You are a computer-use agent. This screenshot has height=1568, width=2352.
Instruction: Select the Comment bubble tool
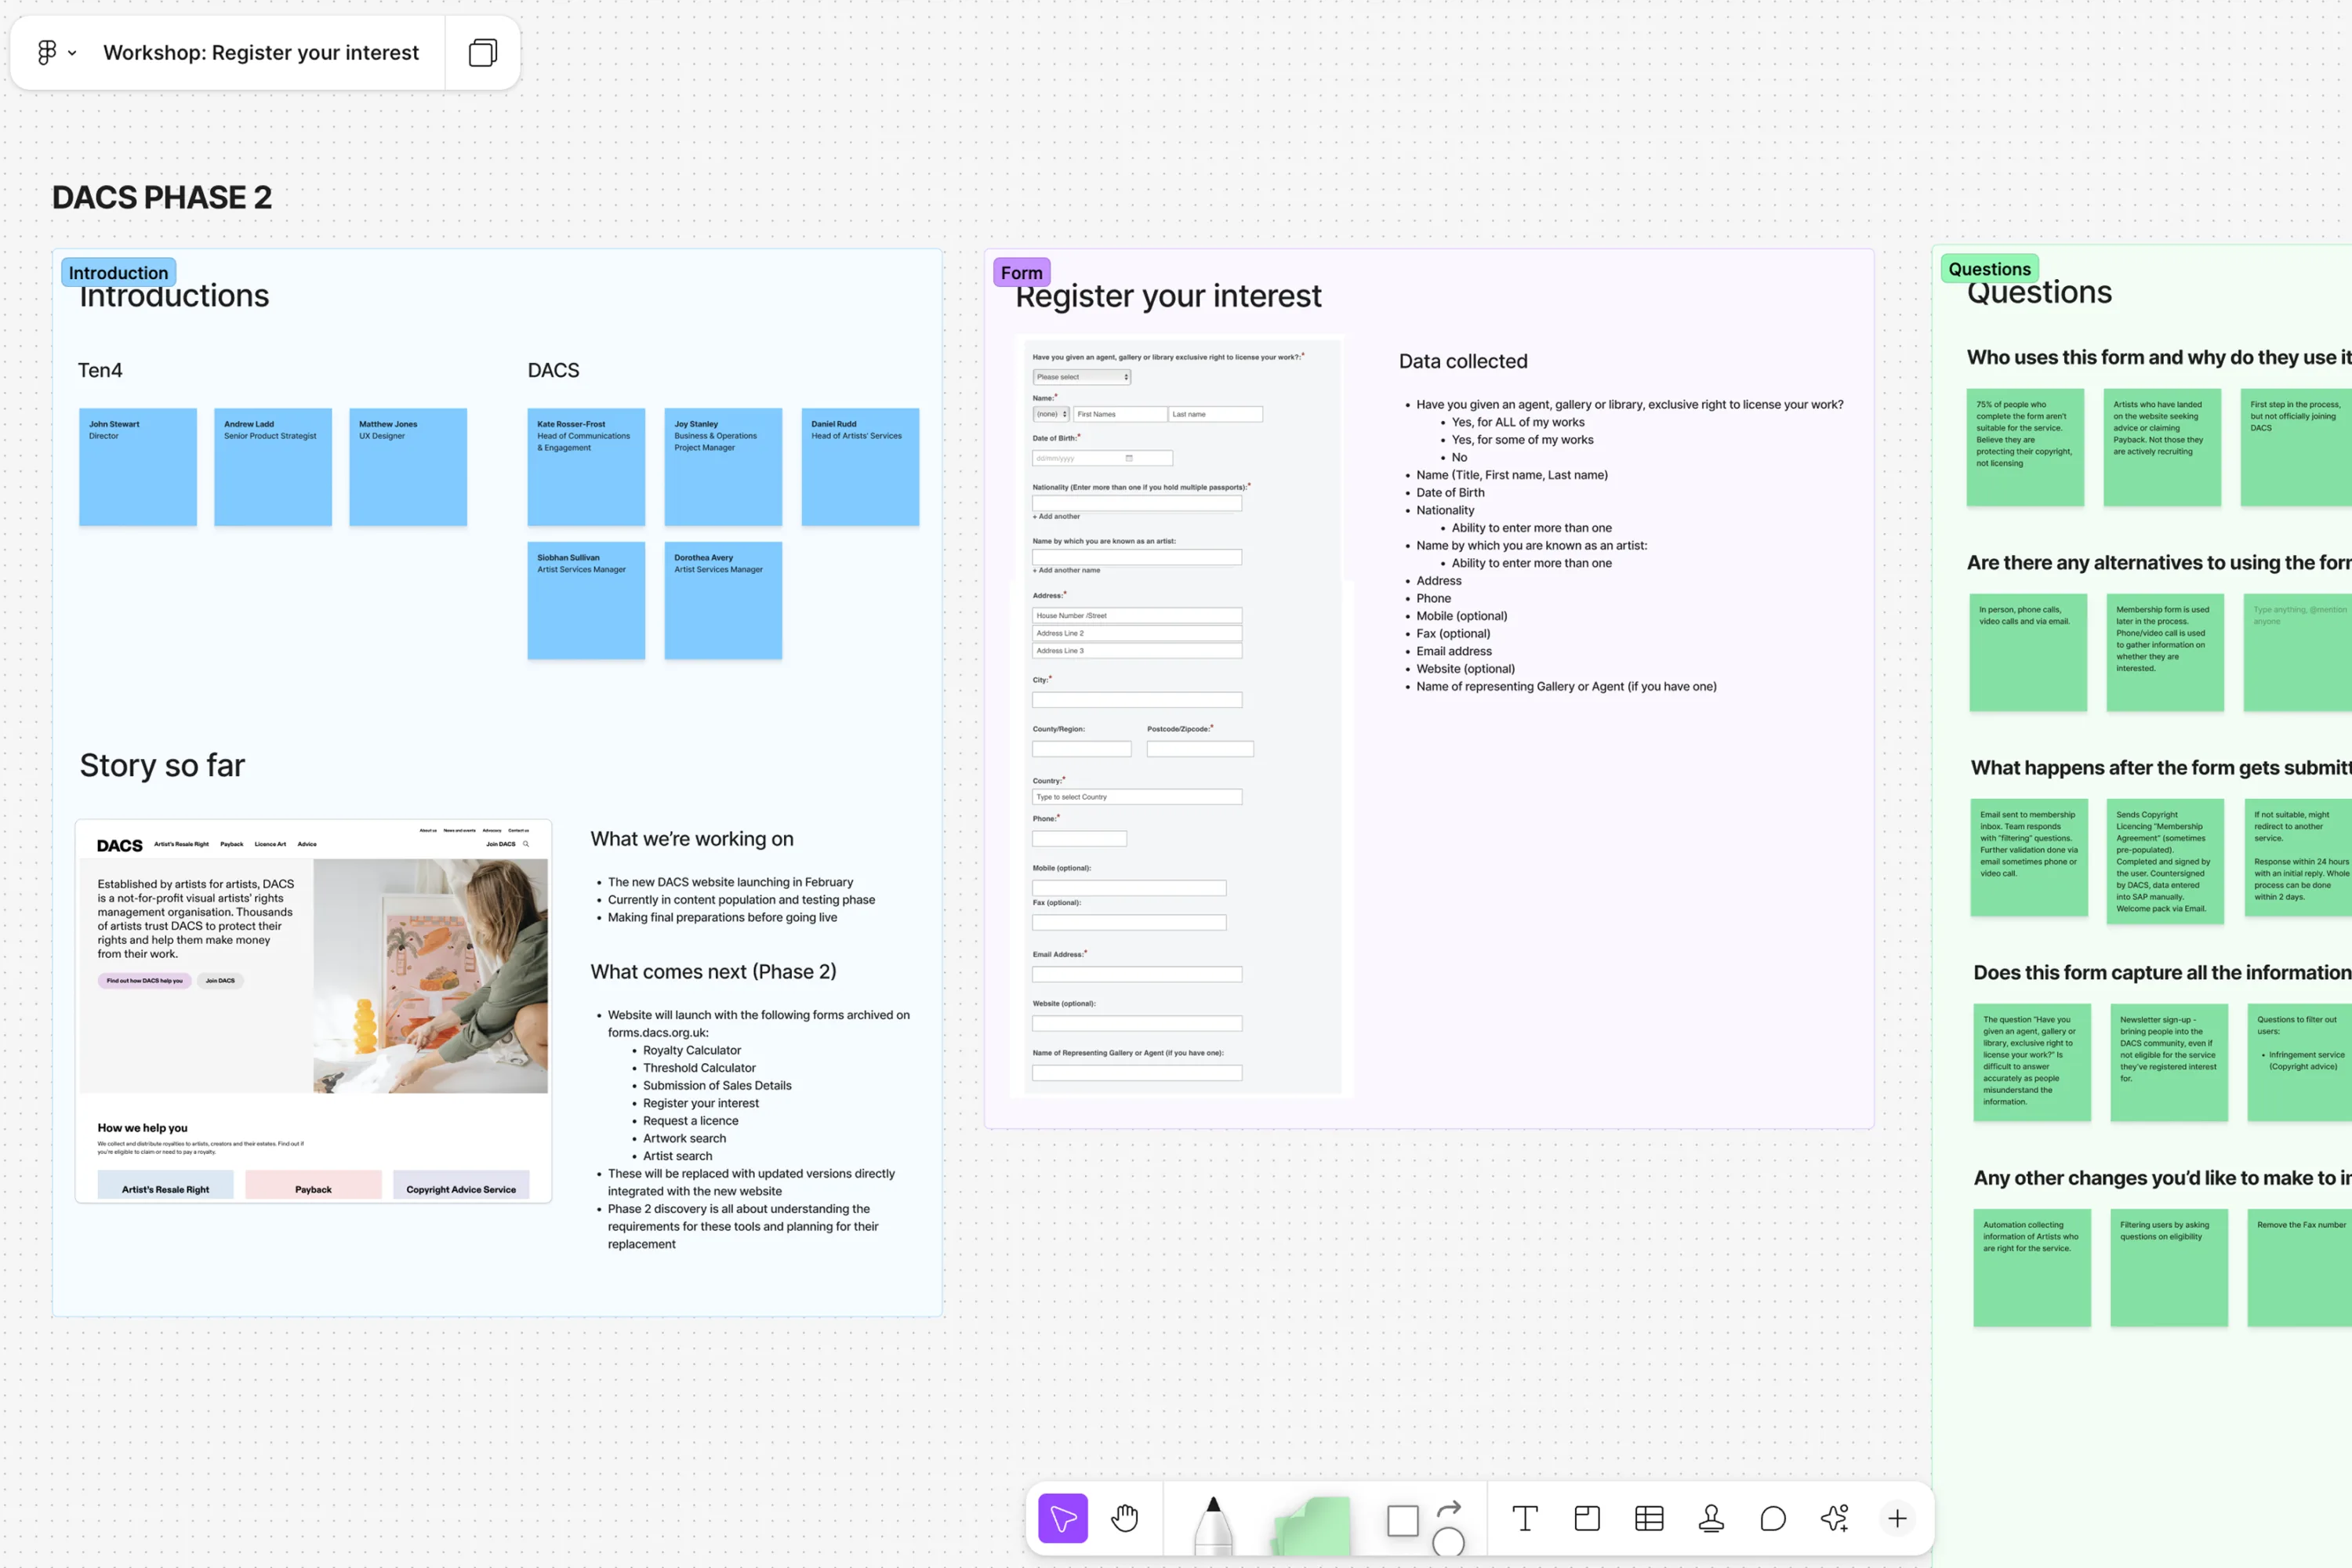click(x=1773, y=1518)
